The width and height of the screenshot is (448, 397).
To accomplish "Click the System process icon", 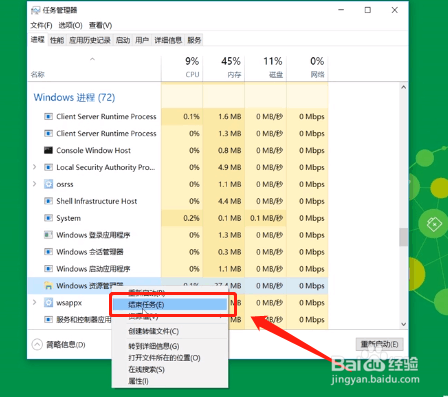I will (48, 218).
